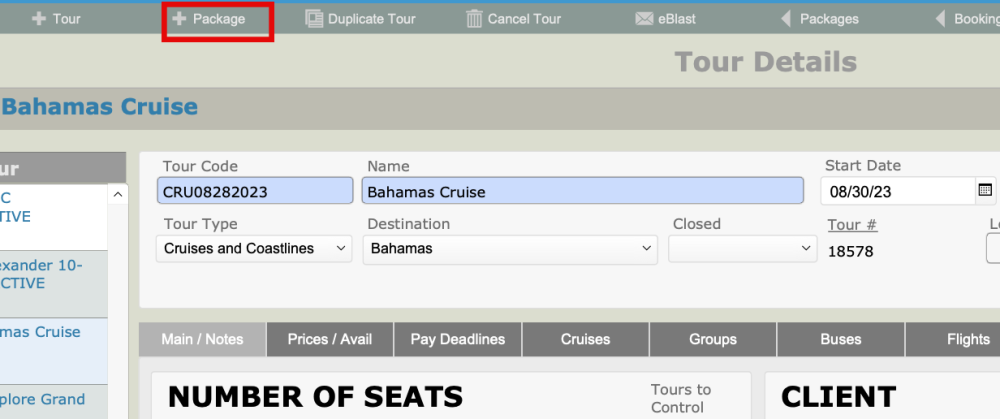Image resolution: width=1000 pixels, height=419 pixels.
Task: Switch to Pay Deadlines tab
Action: 458,339
